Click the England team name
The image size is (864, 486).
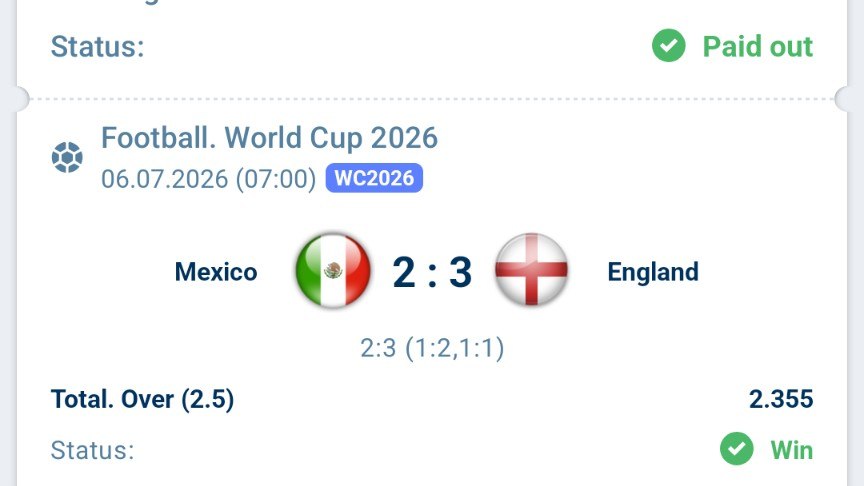(x=653, y=272)
